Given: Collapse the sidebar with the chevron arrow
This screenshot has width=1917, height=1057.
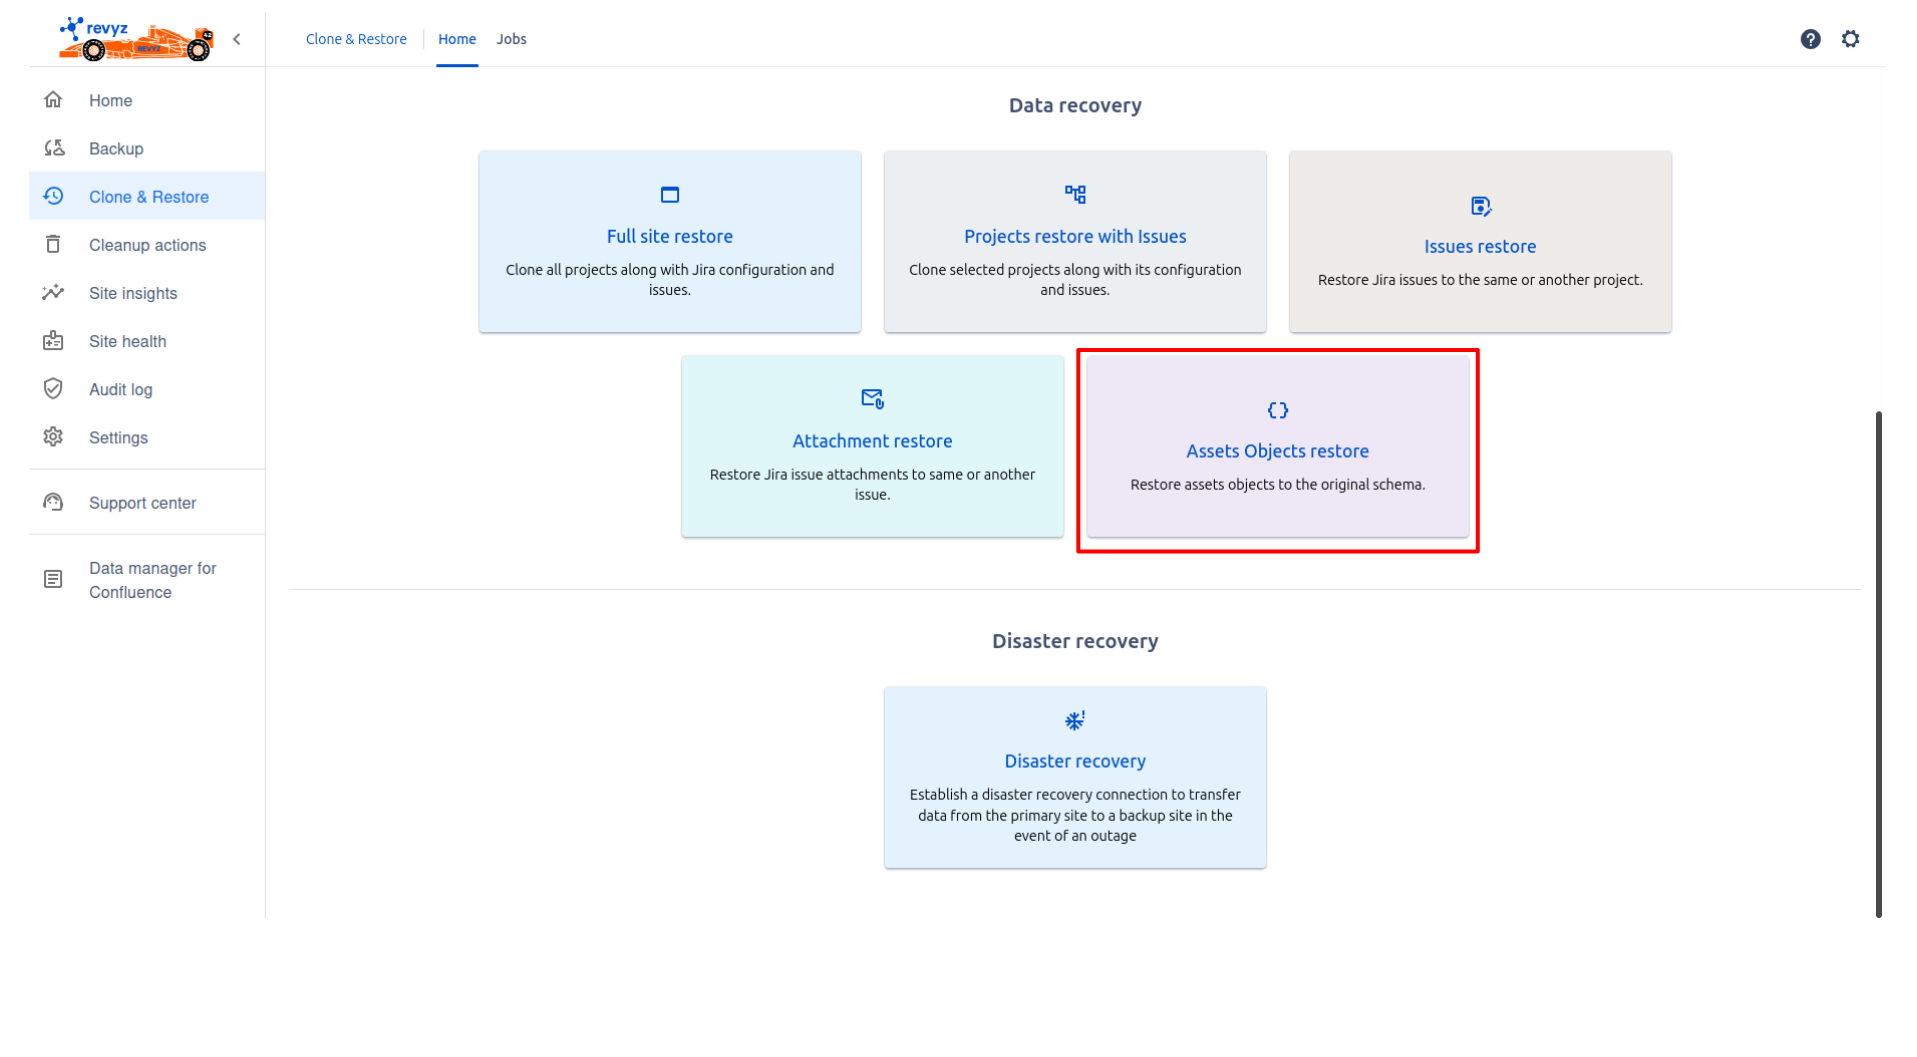Looking at the screenshot, I should click(x=237, y=39).
